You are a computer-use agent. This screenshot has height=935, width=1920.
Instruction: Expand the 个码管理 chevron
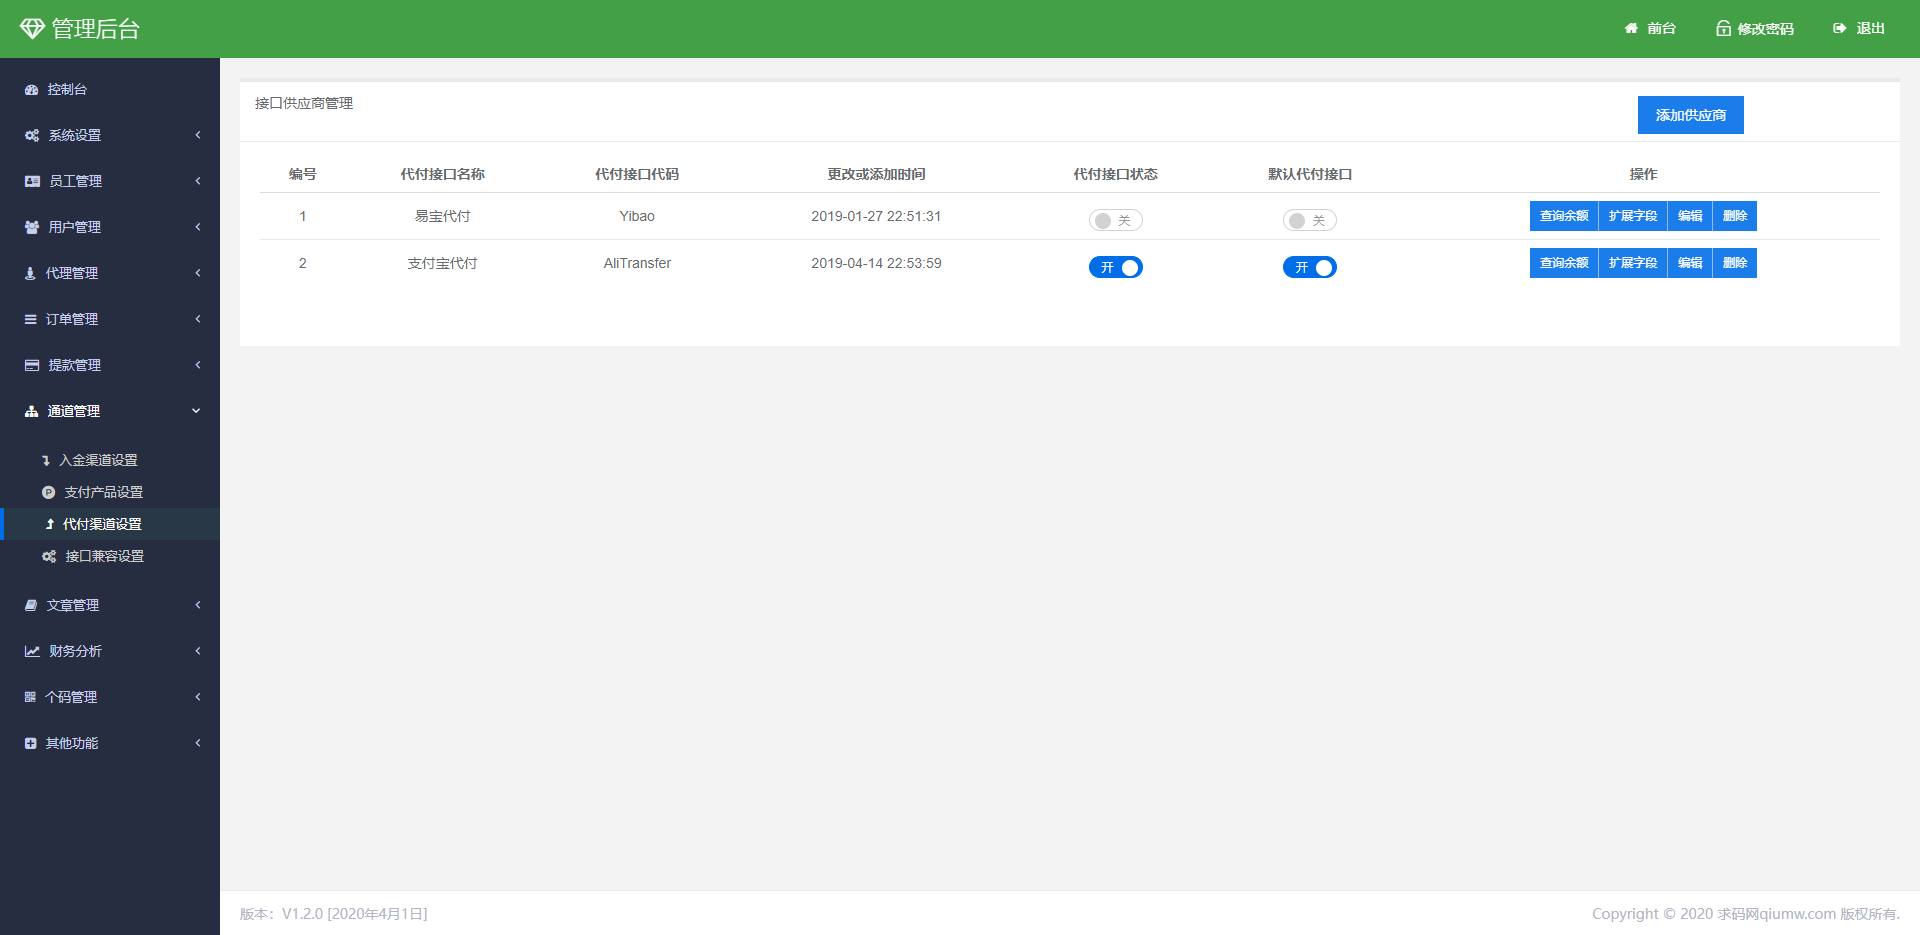click(x=198, y=697)
